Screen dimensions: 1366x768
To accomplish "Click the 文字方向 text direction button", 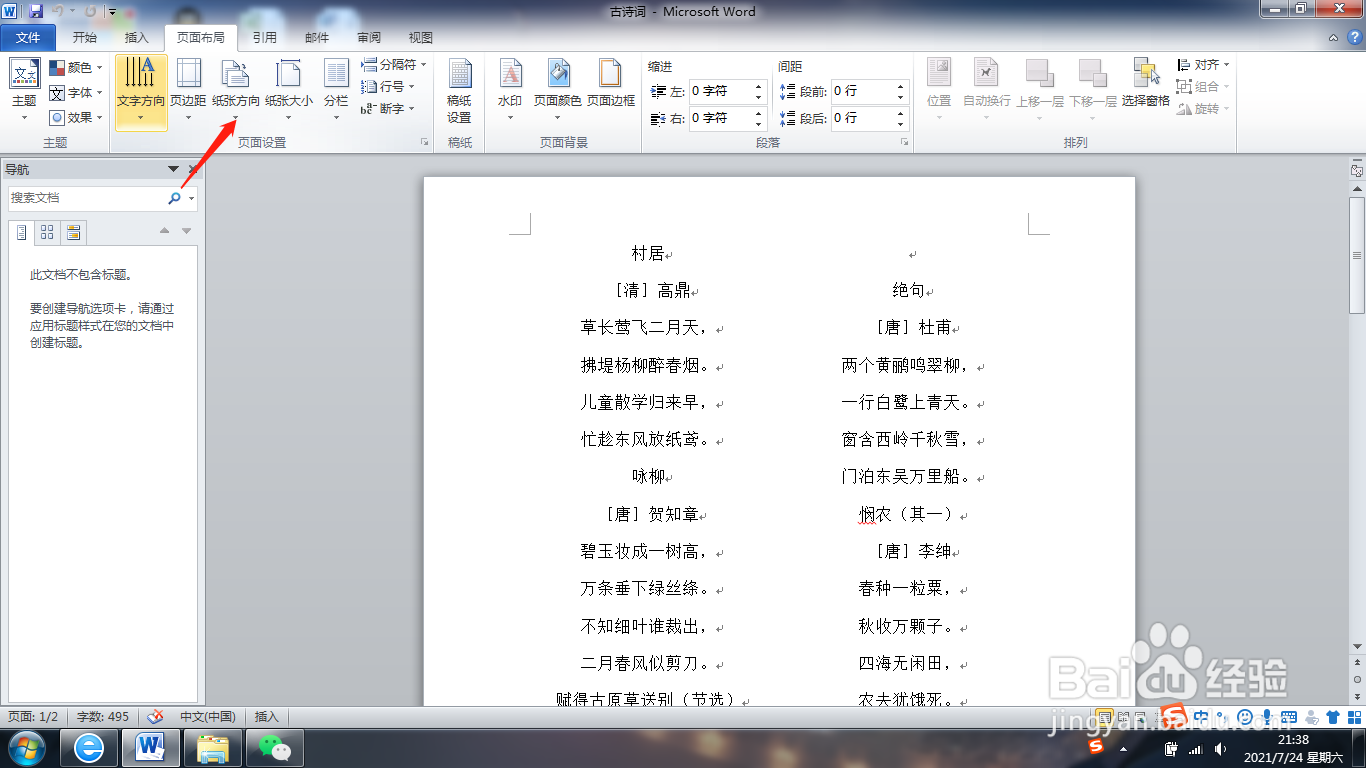I will (x=140, y=92).
